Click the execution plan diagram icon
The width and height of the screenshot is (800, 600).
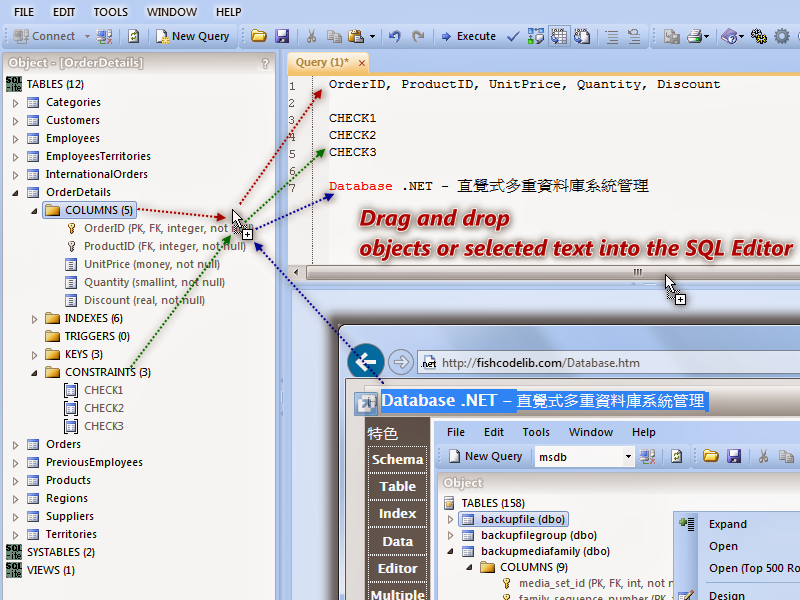[x=536, y=36]
